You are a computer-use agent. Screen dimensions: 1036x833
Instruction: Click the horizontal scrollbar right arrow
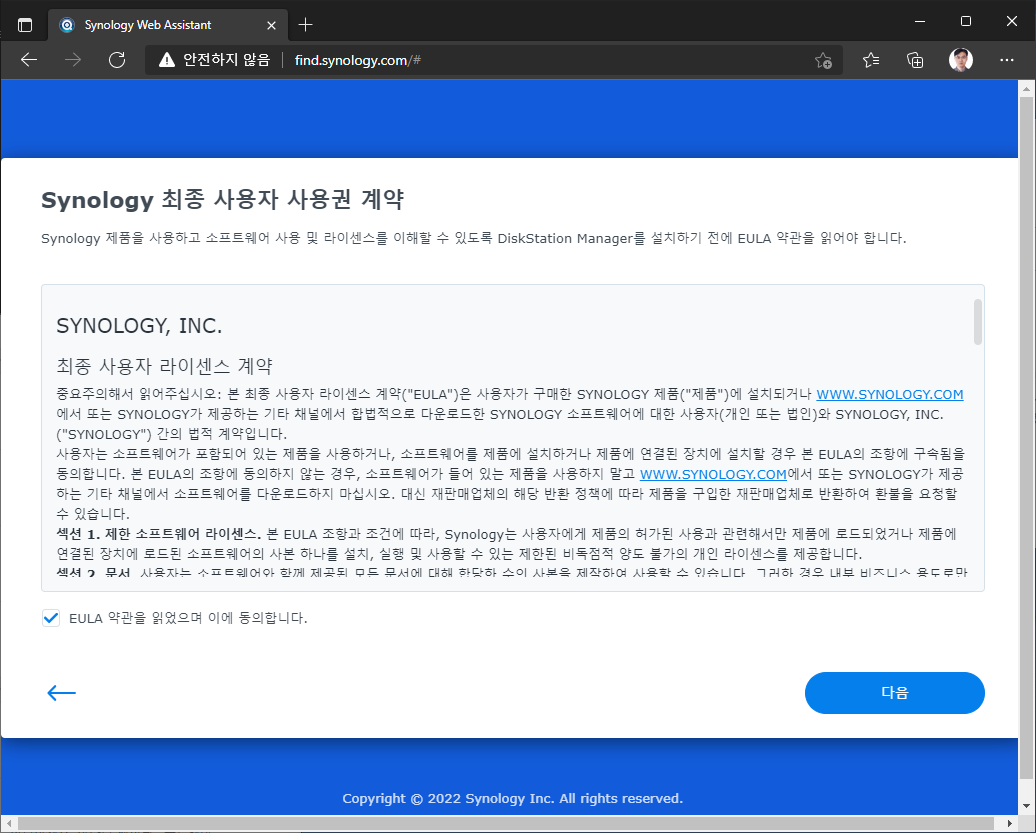pos(1010,823)
